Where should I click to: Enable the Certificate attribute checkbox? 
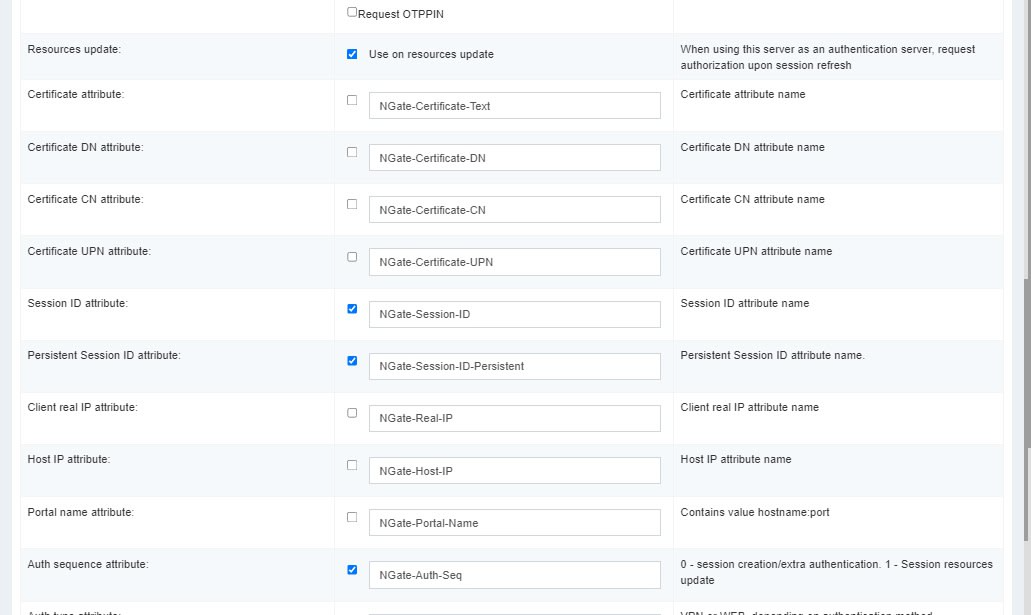pyautogui.click(x=352, y=100)
